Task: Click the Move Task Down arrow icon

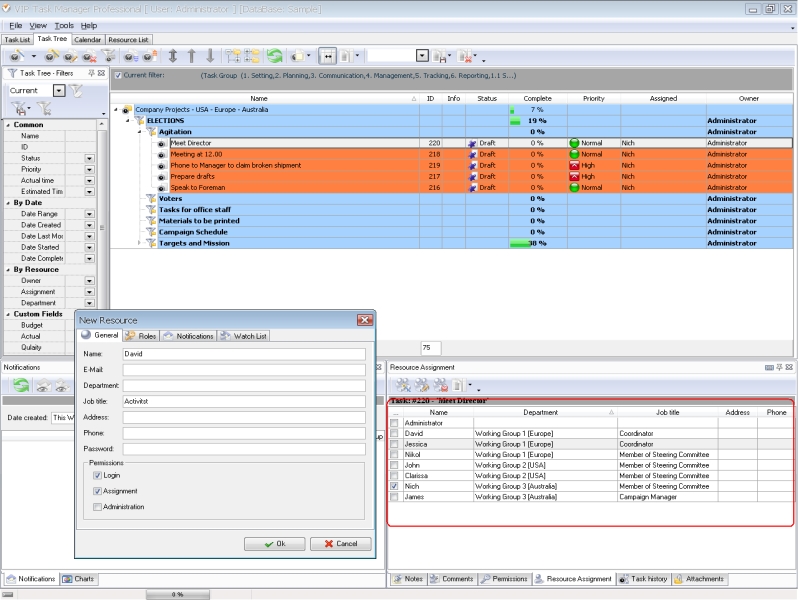Action: point(210,56)
